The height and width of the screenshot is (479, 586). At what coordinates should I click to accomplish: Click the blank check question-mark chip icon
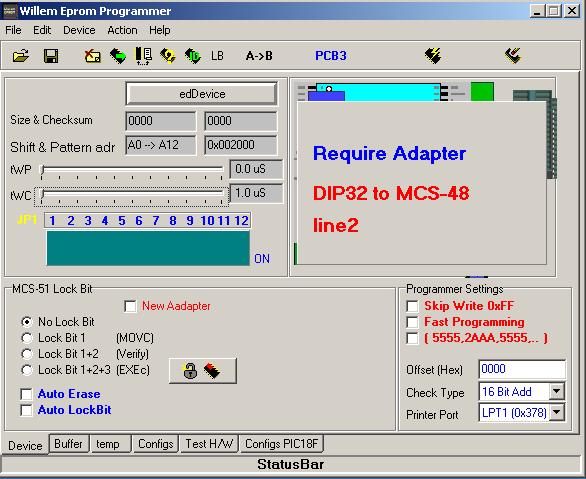pyautogui.click(x=168, y=56)
